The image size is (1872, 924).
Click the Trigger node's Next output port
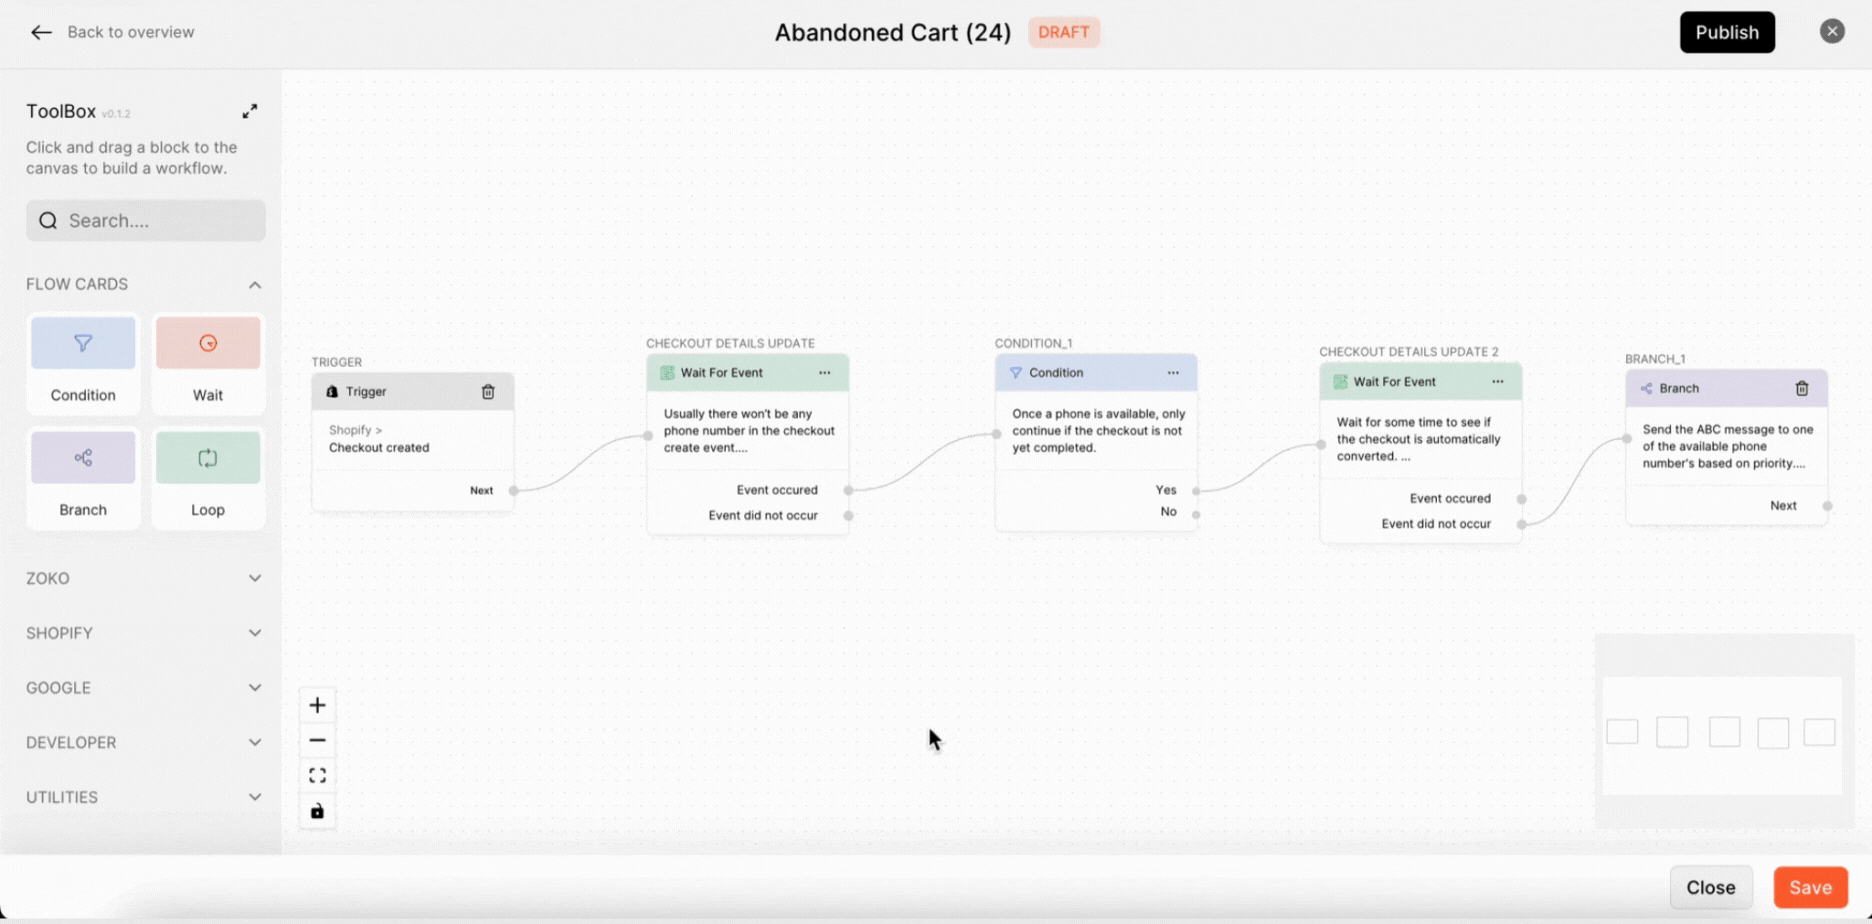coord(514,491)
